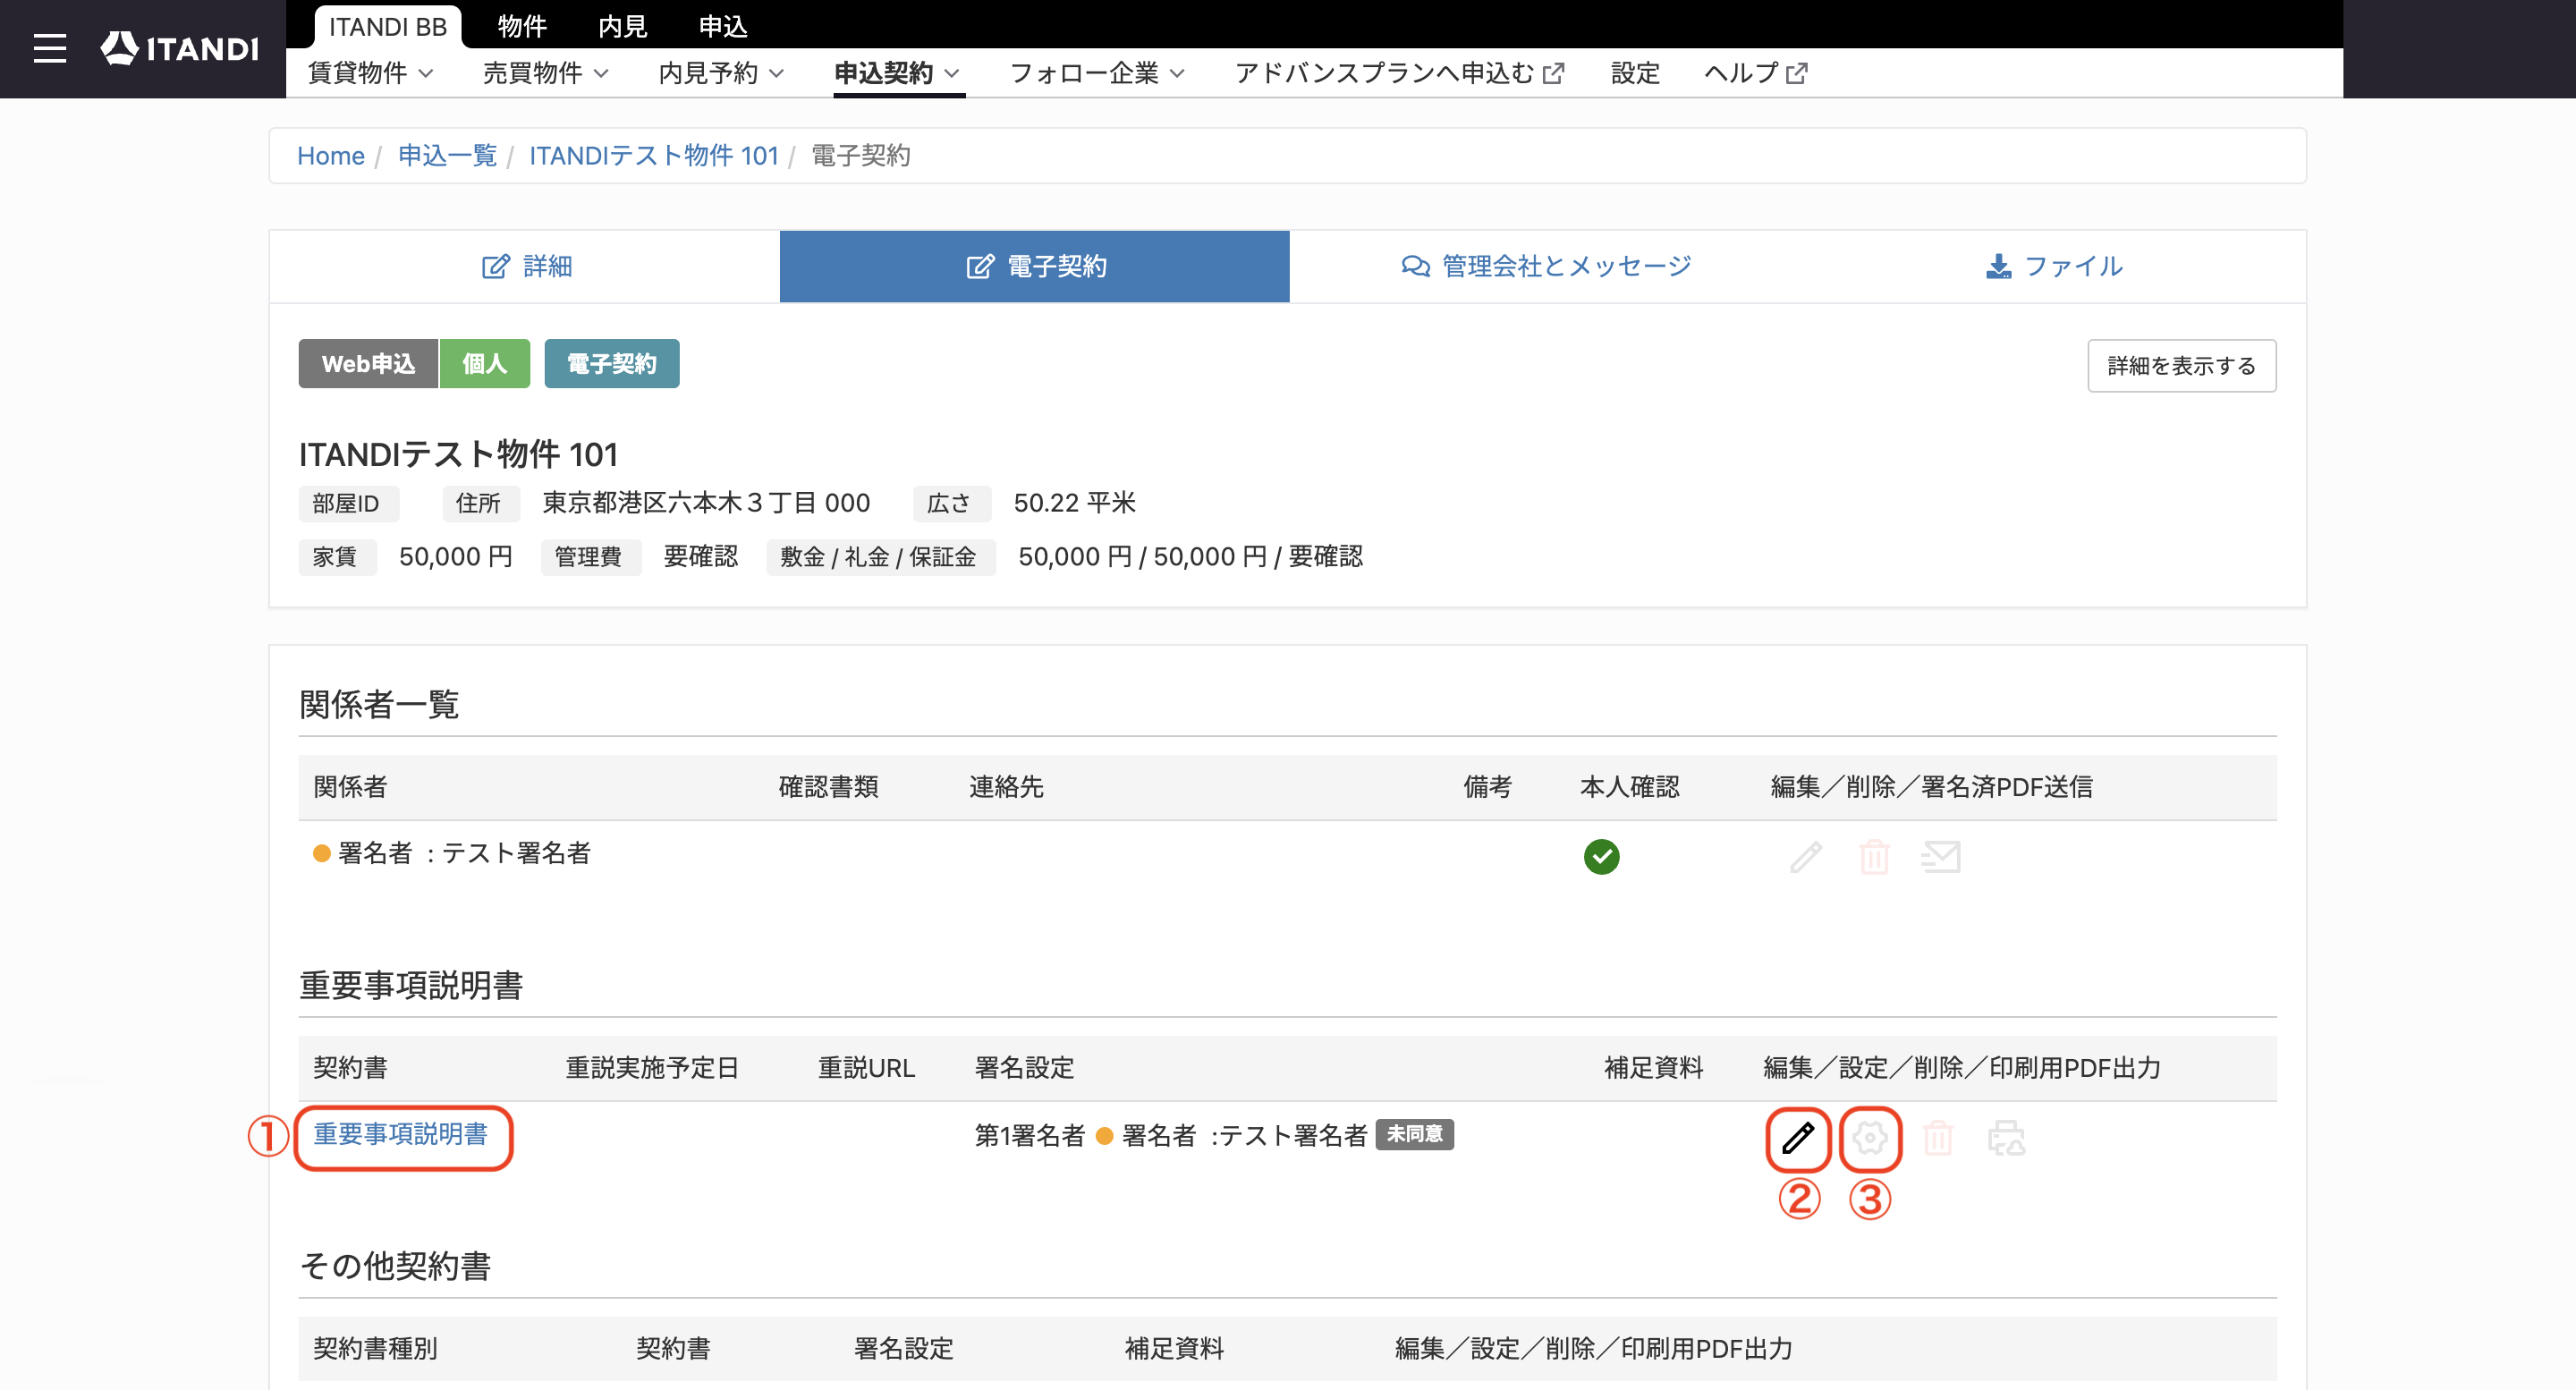The width and height of the screenshot is (2576, 1390).
Task: Click 確認書類 column header
Action: (828, 787)
